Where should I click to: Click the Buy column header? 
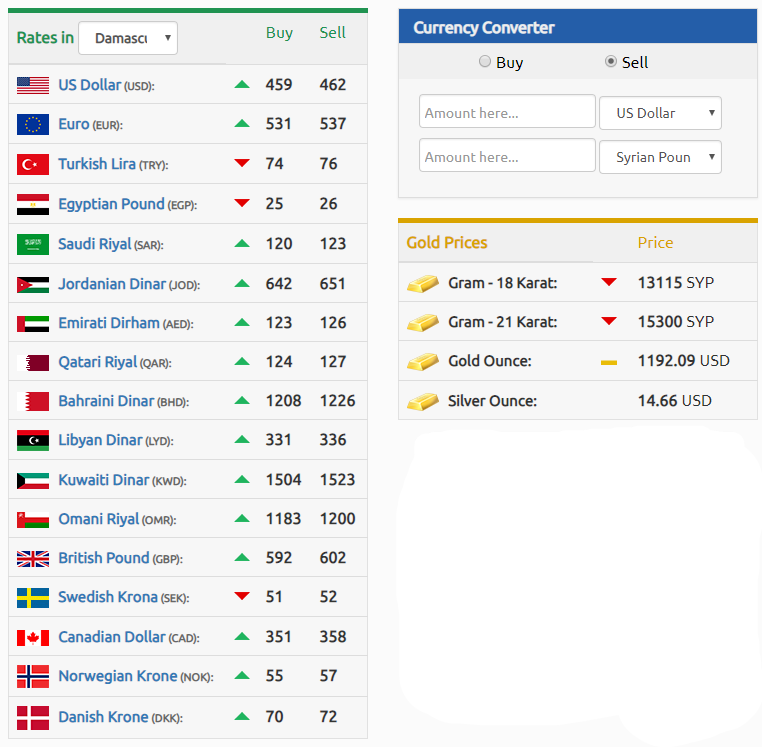(279, 33)
